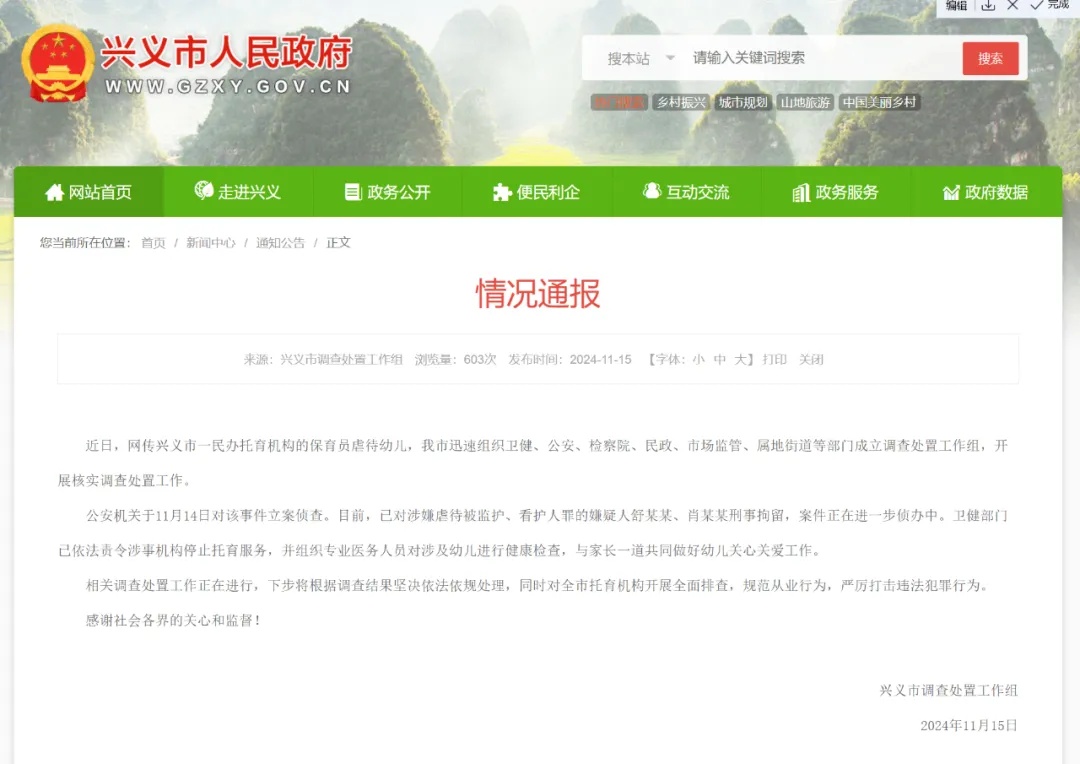Click the checkmark icon beside 政府数据
Screen dimensions: 1080x764
click(950, 192)
